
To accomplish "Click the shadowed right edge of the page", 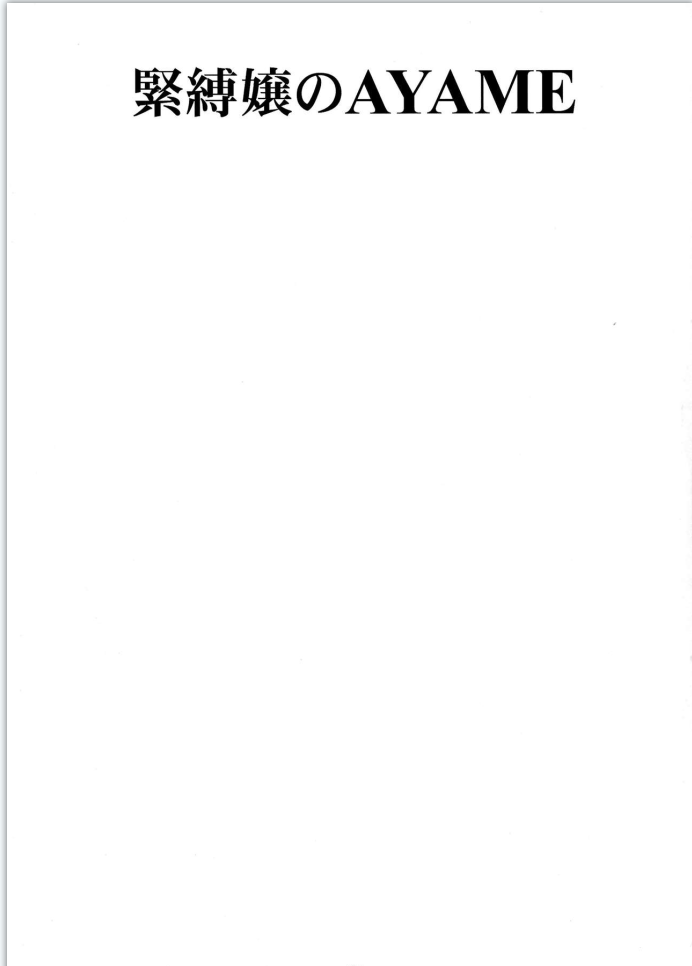I will 687,483.
